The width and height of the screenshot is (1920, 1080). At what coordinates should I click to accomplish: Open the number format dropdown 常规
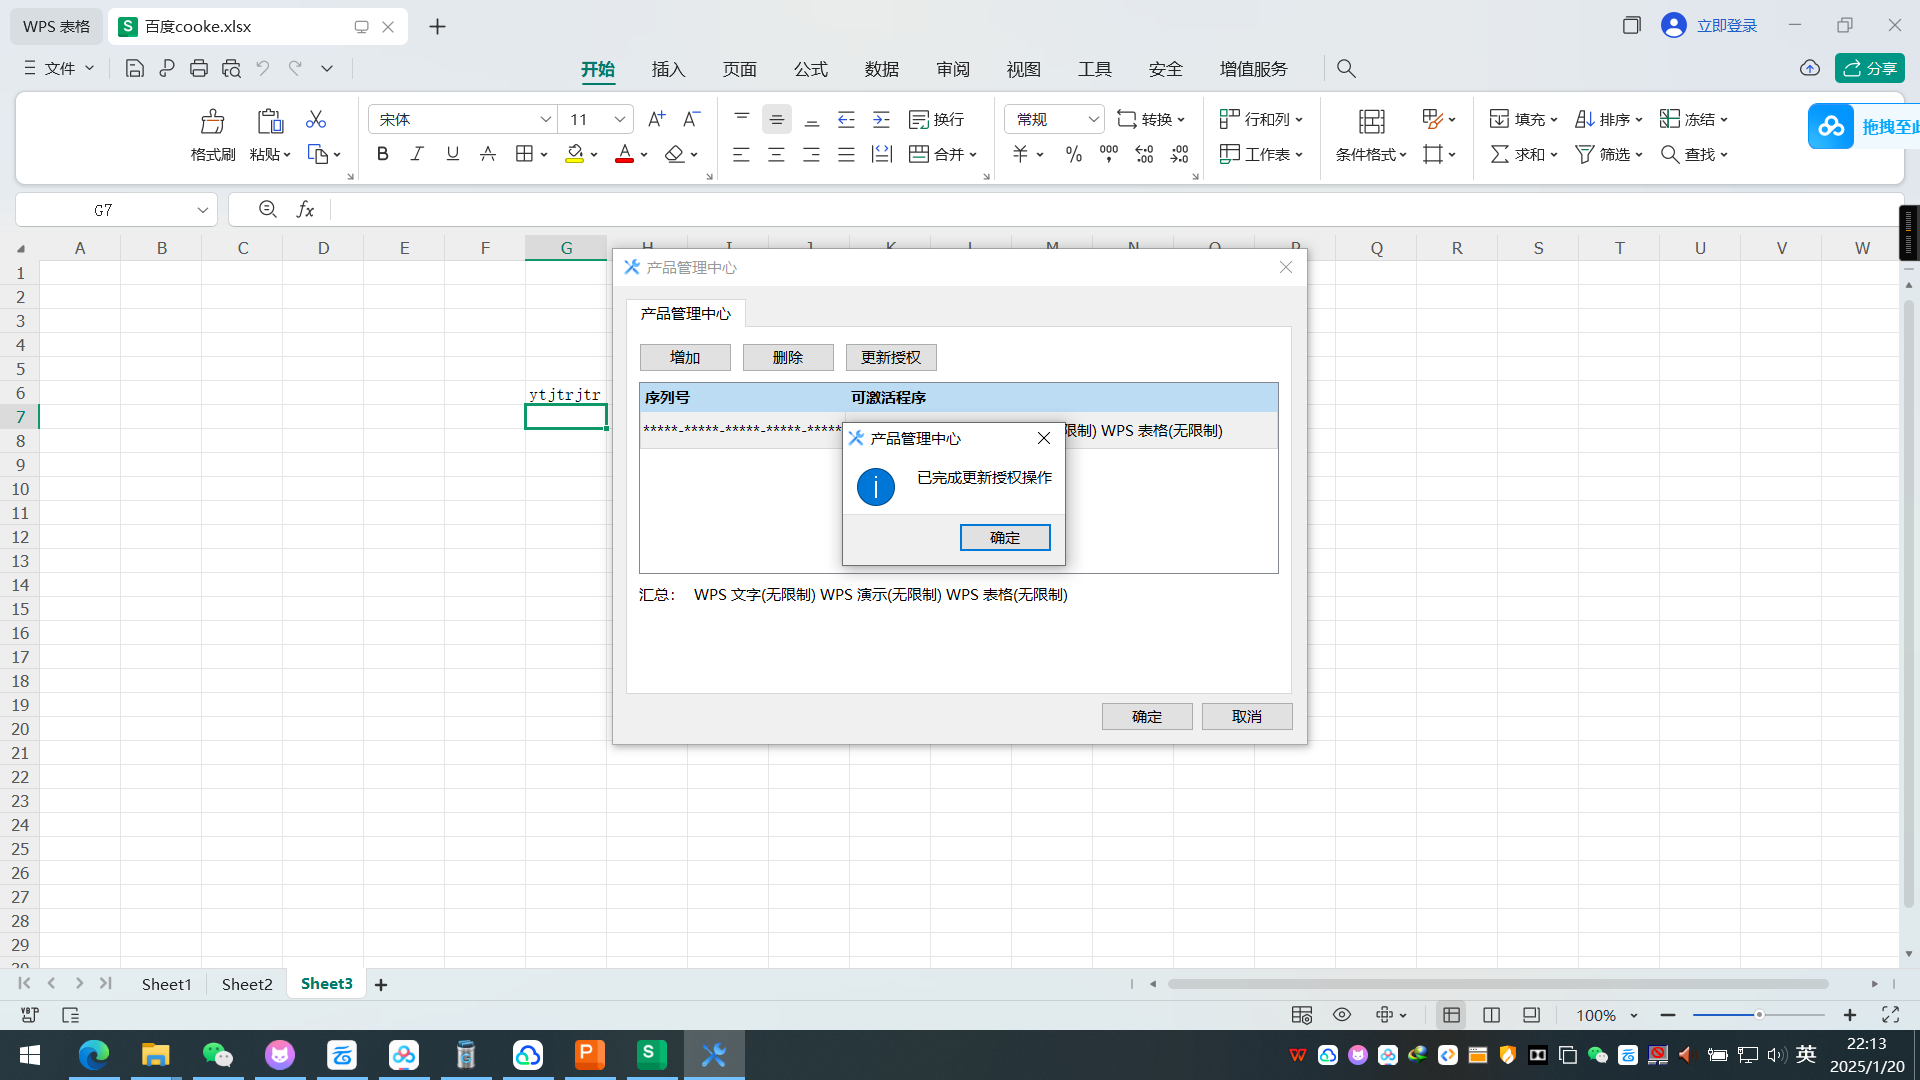(1054, 119)
